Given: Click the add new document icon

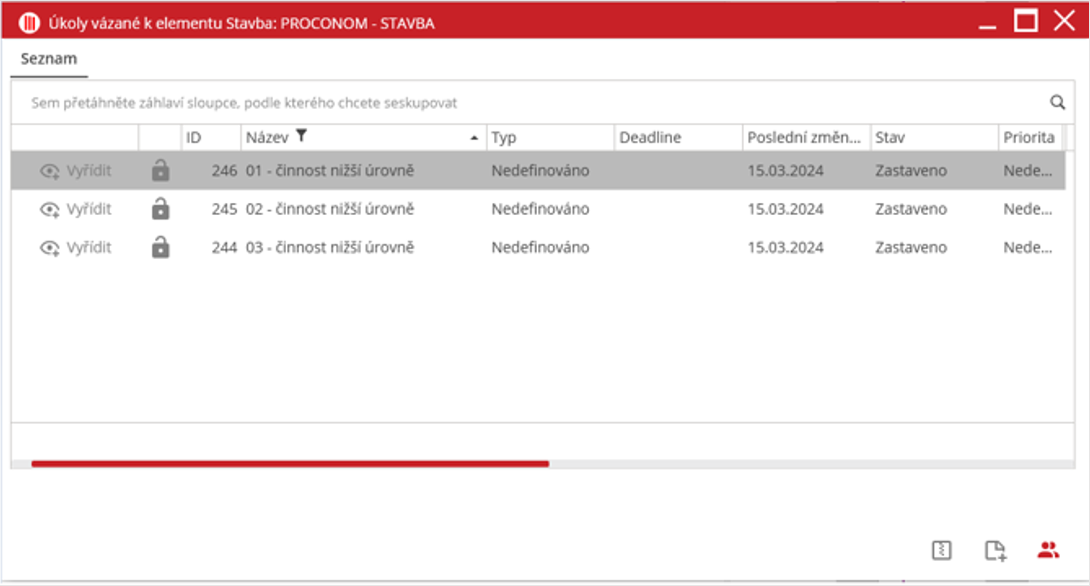Looking at the screenshot, I should [x=995, y=550].
